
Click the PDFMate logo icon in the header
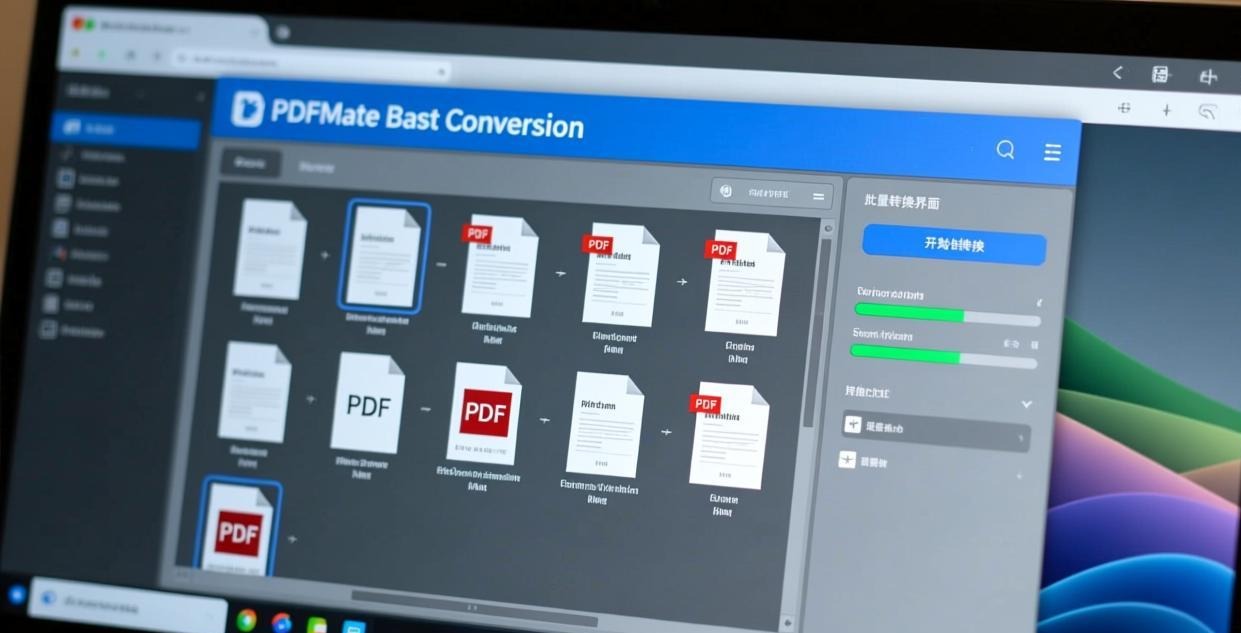point(247,108)
